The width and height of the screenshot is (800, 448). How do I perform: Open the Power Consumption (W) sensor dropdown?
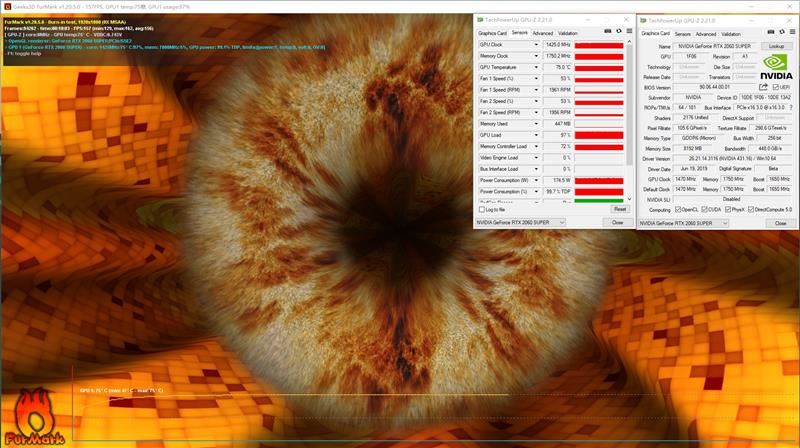[x=536, y=181]
